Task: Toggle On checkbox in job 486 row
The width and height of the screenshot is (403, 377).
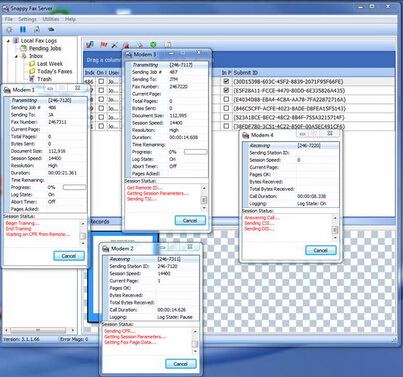Action: (101, 81)
